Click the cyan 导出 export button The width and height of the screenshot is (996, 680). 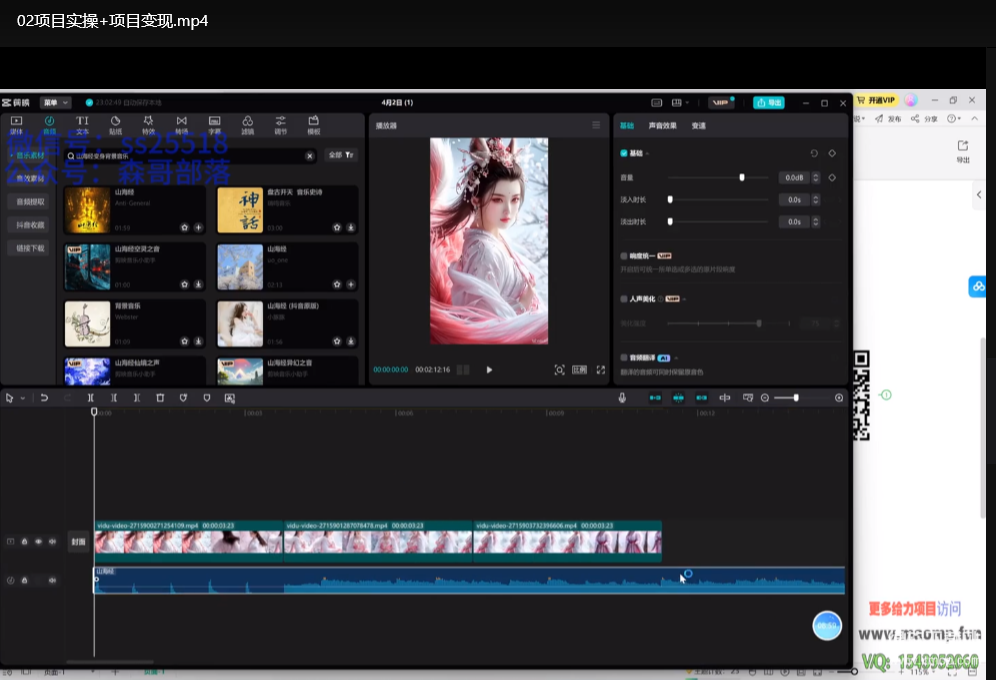tap(769, 102)
